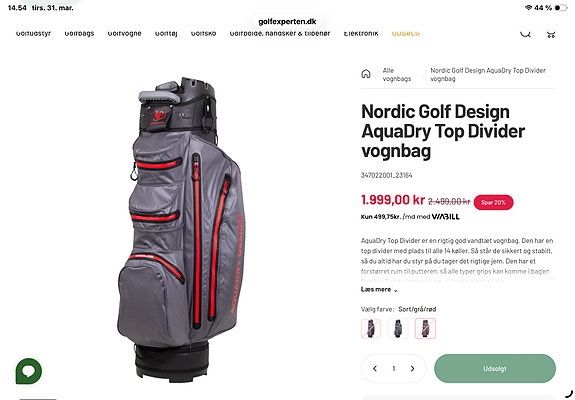The height and width of the screenshot is (400, 575).
Task: Open the UDSALG sale menu item
Action: [406, 33]
